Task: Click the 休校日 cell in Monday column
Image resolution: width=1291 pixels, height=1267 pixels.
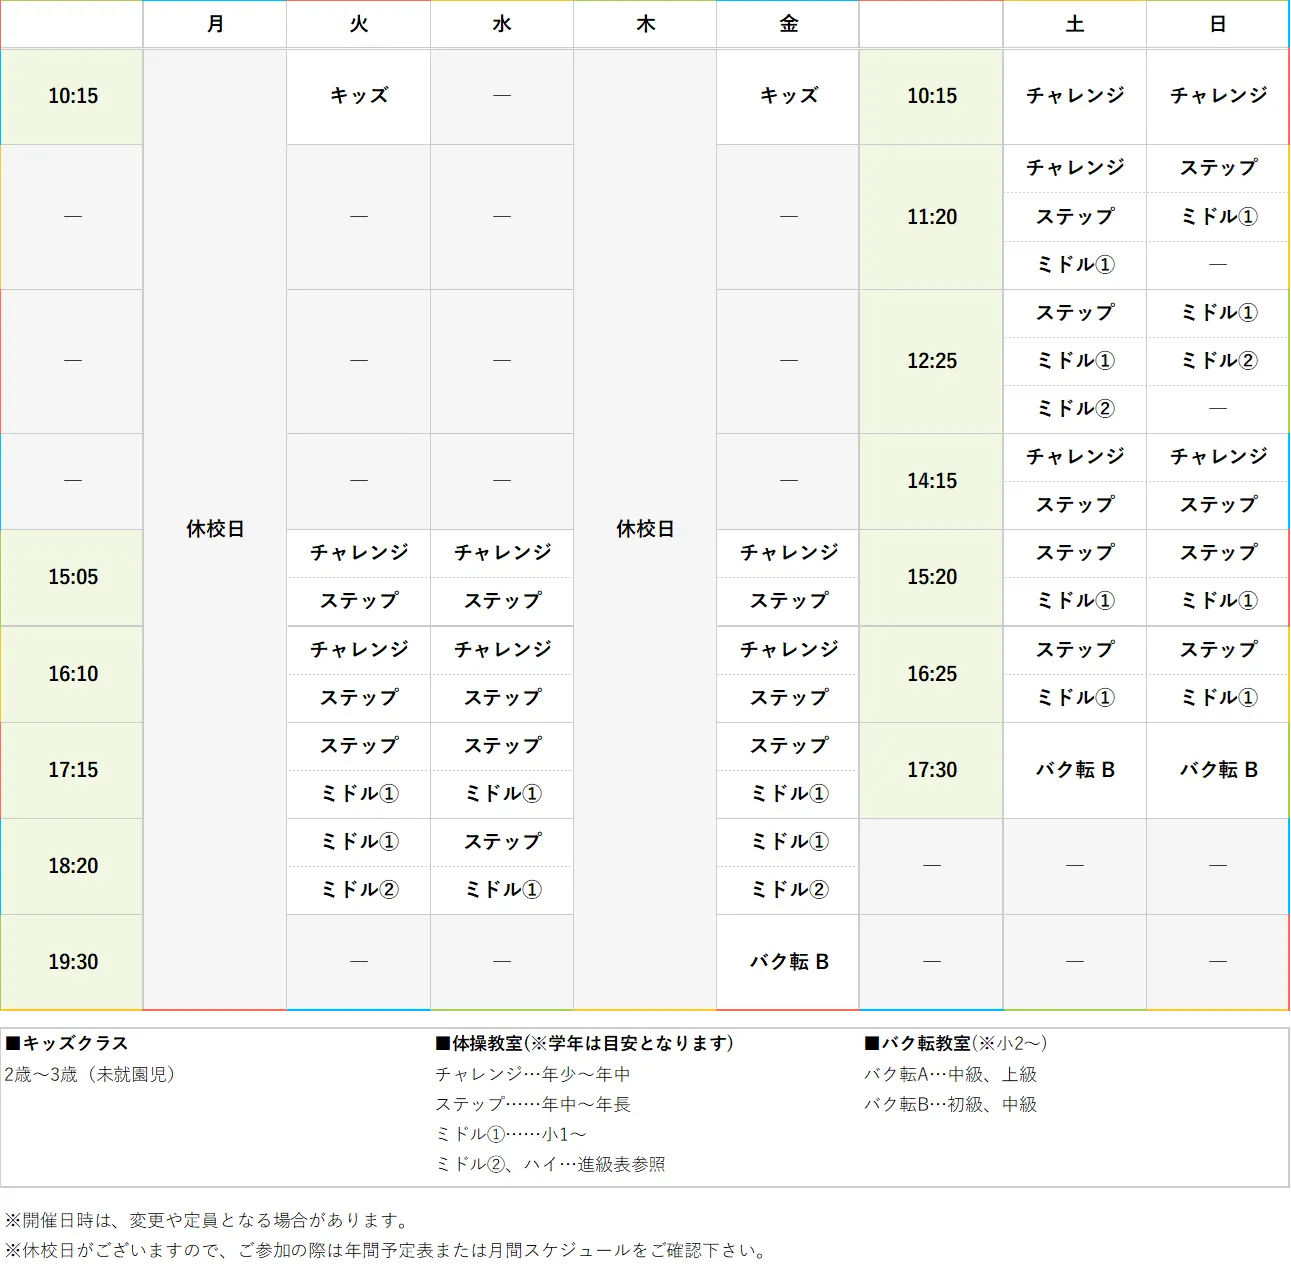Action: coord(214,528)
